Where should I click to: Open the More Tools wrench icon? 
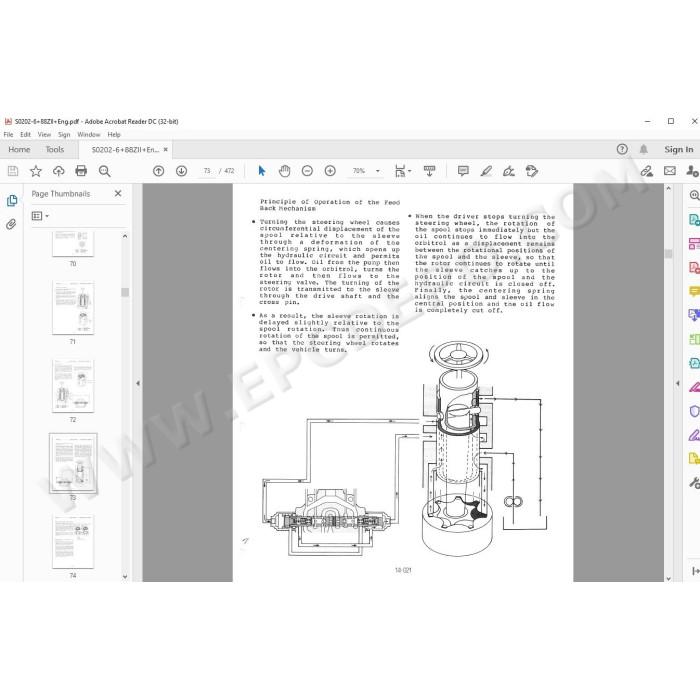point(694,483)
